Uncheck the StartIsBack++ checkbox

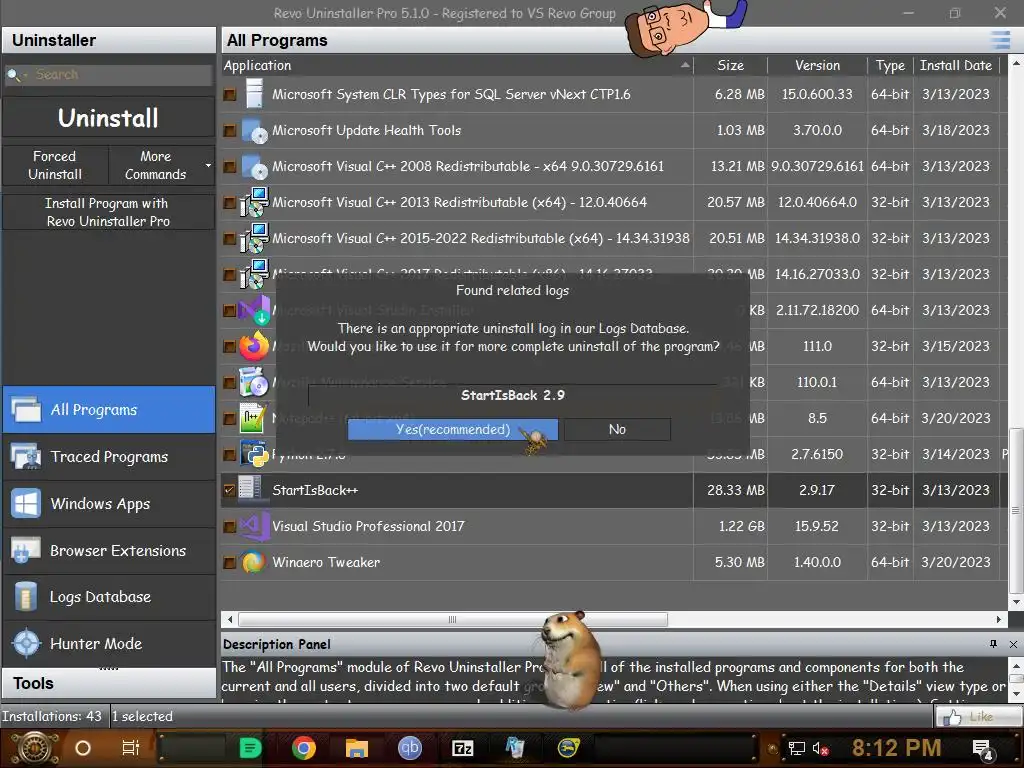pyautogui.click(x=229, y=490)
